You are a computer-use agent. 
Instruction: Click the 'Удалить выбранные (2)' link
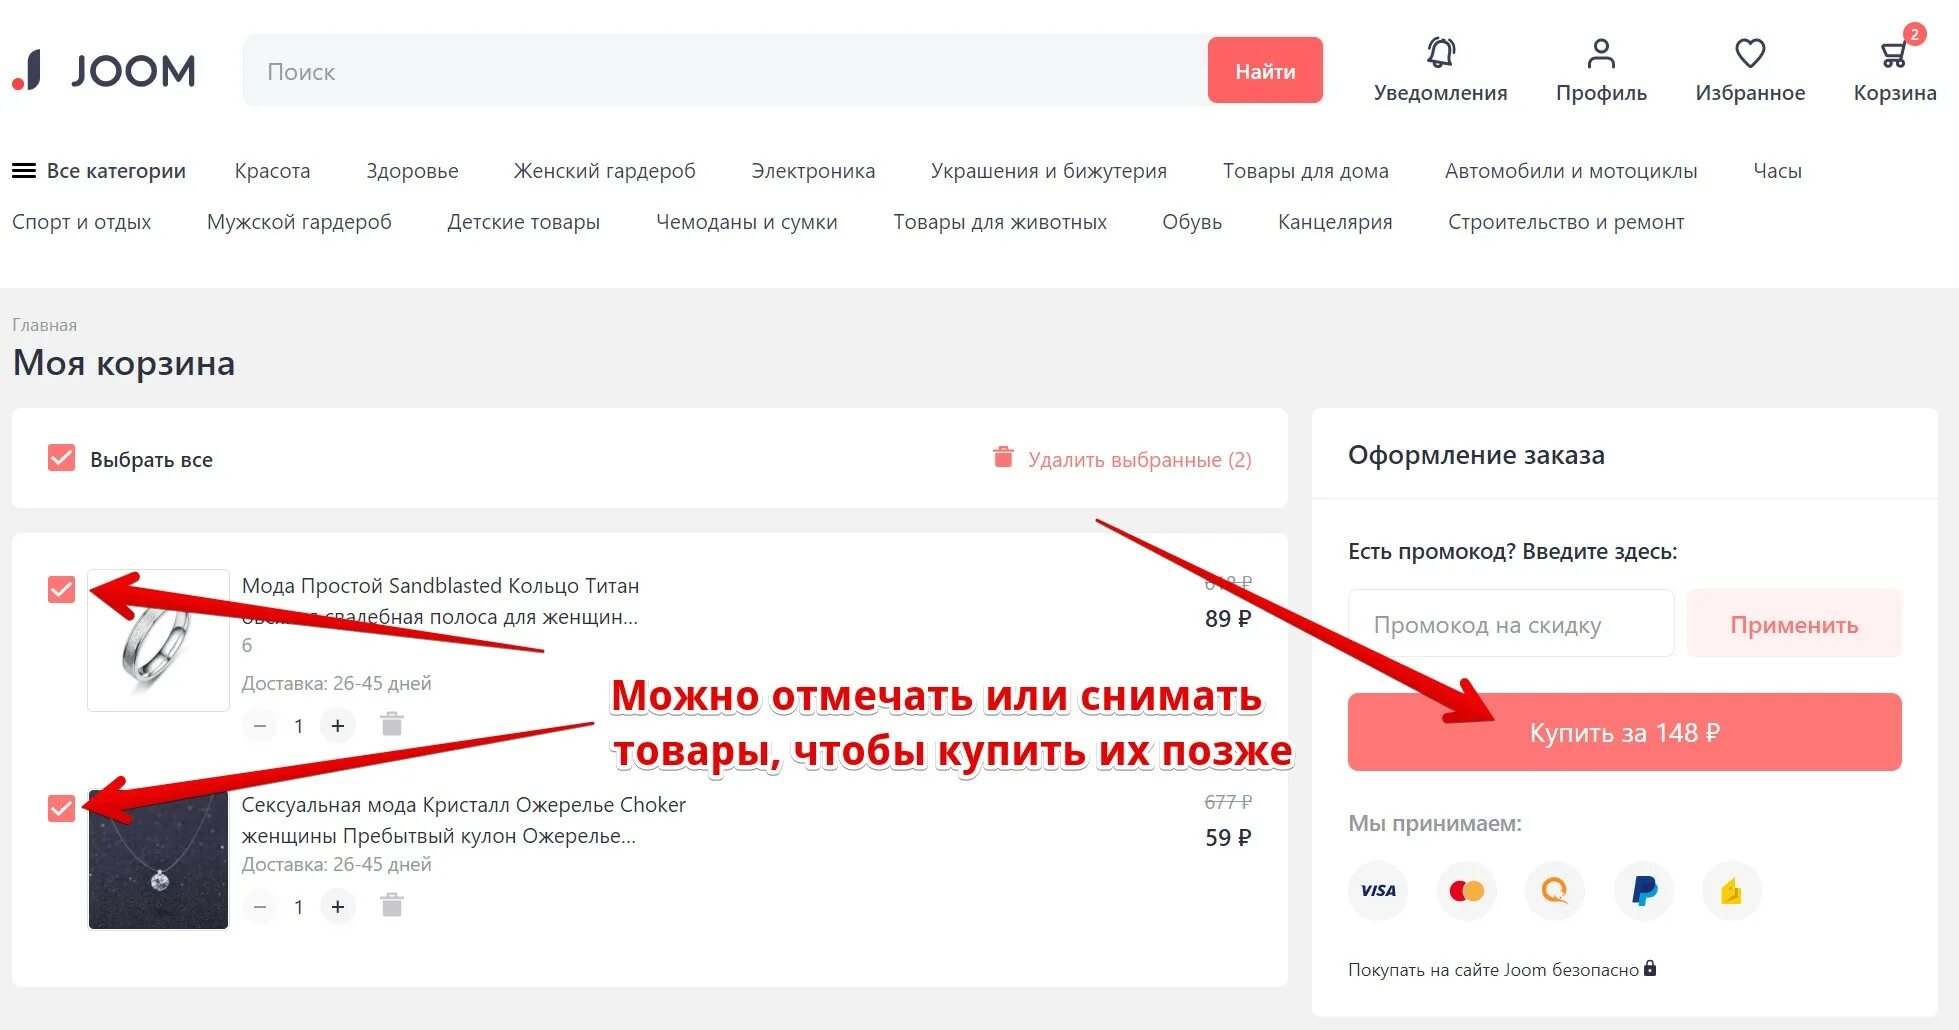(1139, 459)
